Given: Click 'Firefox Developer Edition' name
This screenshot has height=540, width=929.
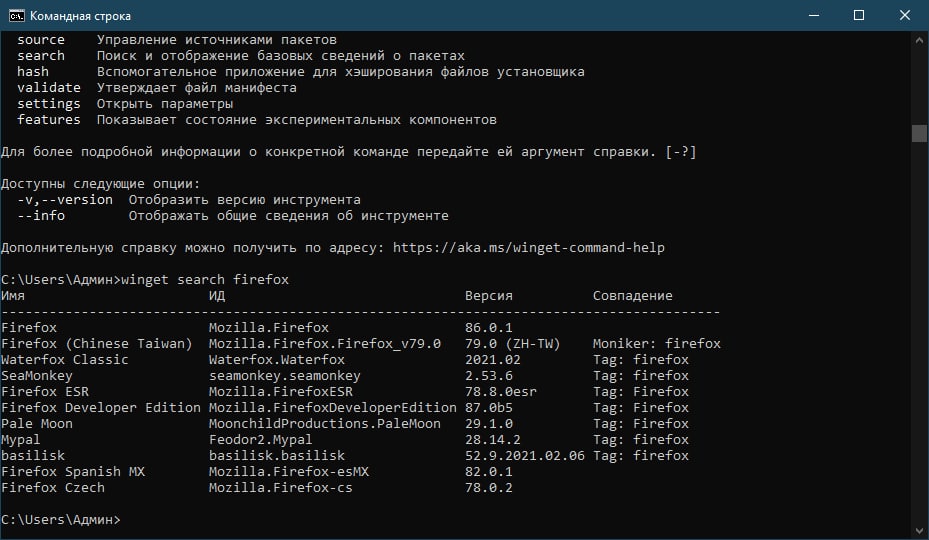Looking at the screenshot, I should [x=101, y=408].
